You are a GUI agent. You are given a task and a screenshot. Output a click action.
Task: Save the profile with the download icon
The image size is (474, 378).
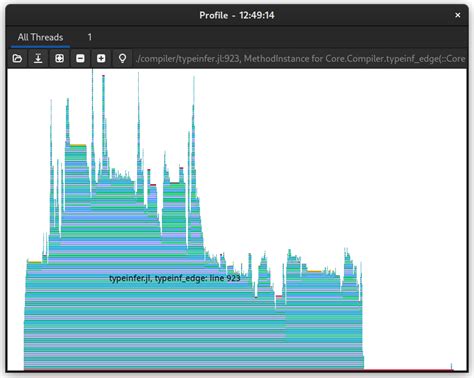tap(38, 59)
